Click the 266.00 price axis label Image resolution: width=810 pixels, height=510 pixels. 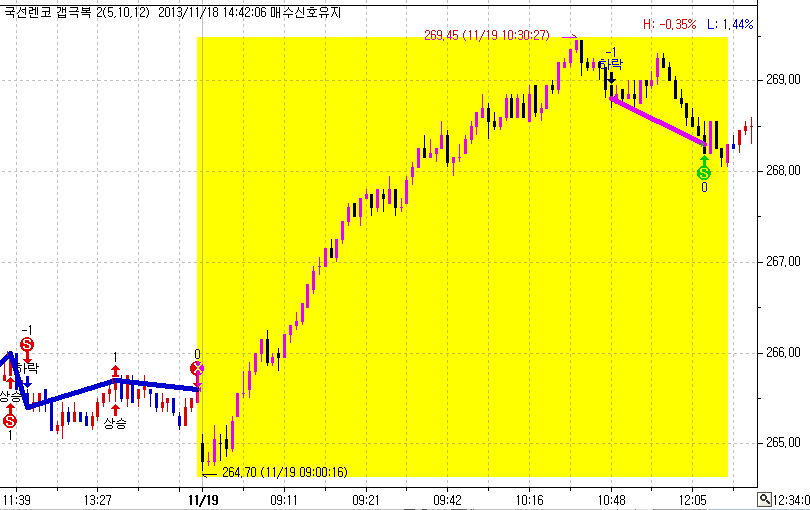[x=783, y=352]
